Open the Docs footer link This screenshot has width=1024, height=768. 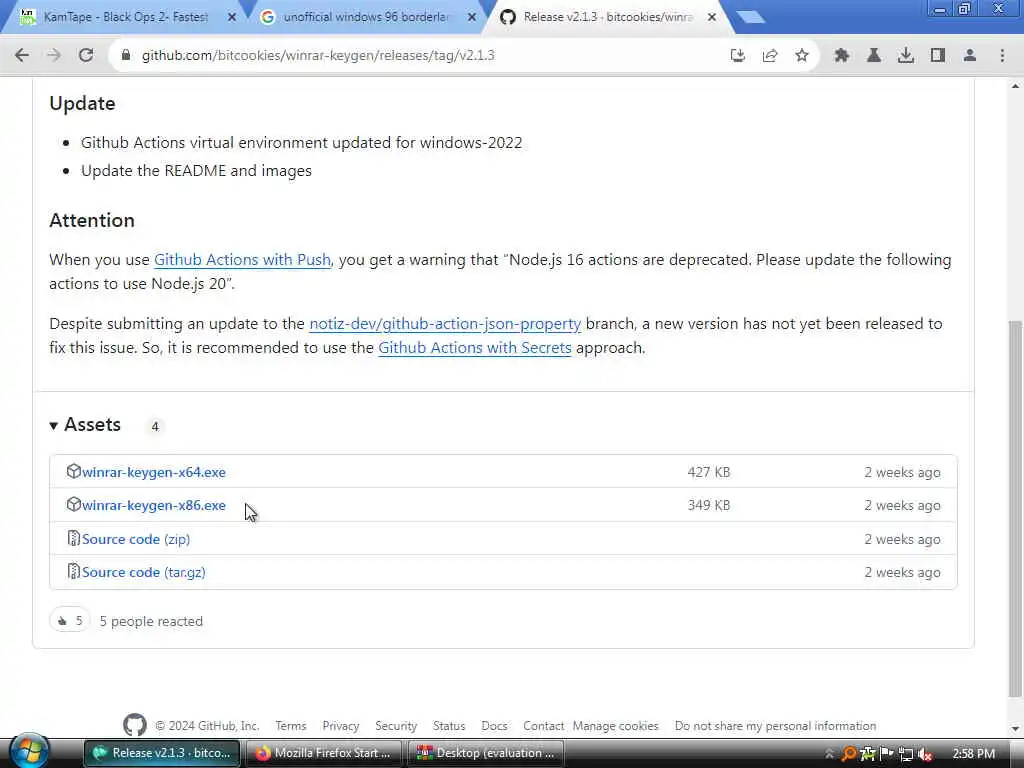[494, 726]
